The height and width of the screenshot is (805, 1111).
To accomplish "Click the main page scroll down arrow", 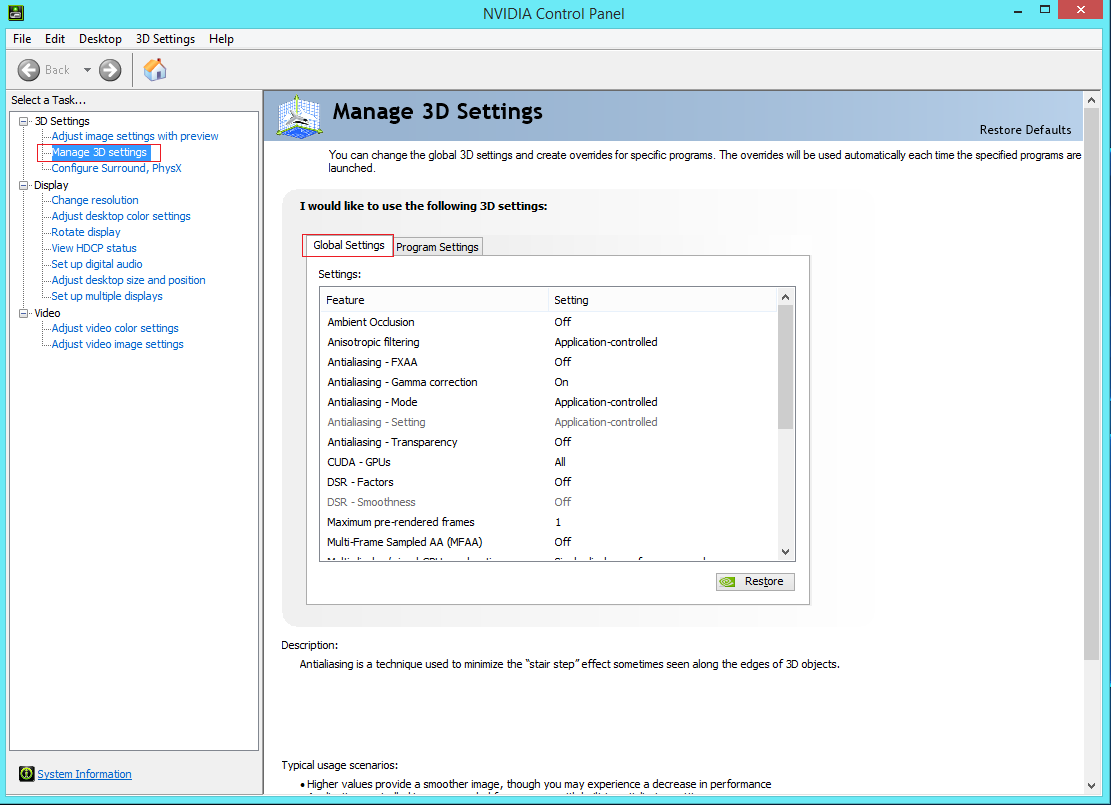I will [1091, 785].
